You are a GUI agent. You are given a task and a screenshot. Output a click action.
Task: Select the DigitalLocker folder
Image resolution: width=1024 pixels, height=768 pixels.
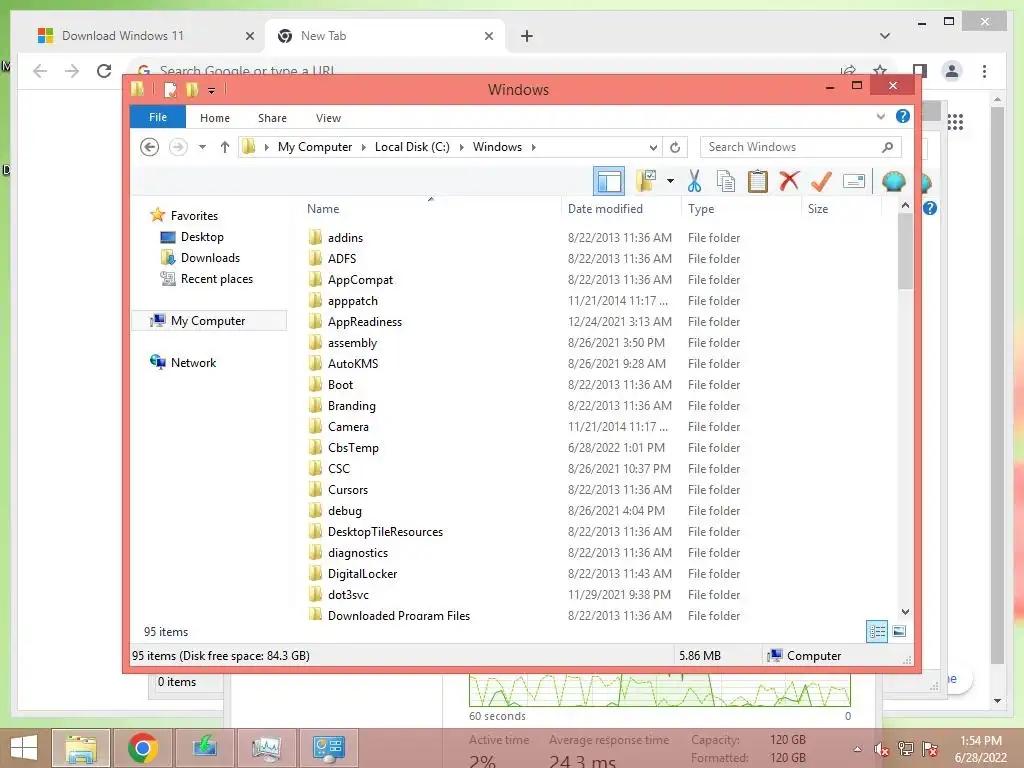[x=362, y=574]
